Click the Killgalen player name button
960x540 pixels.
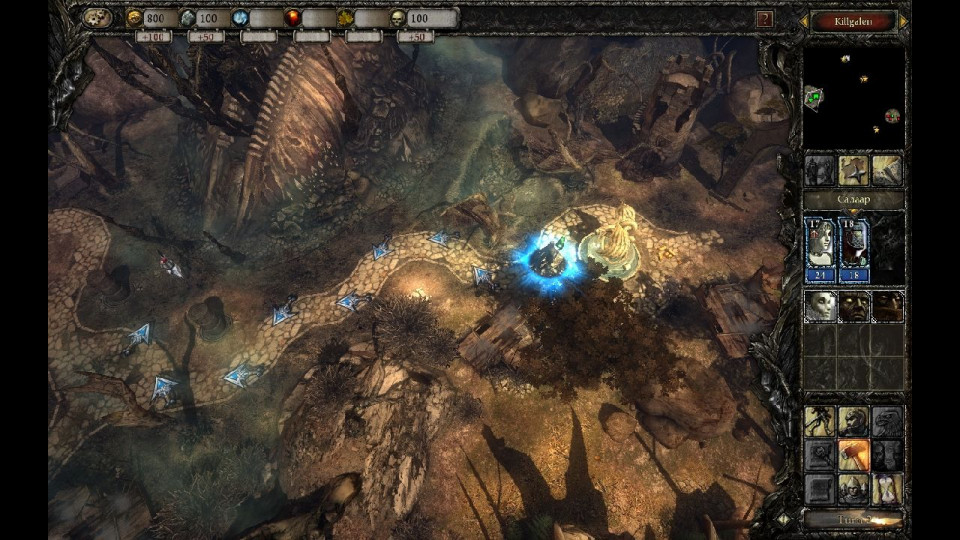tap(854, 20)
